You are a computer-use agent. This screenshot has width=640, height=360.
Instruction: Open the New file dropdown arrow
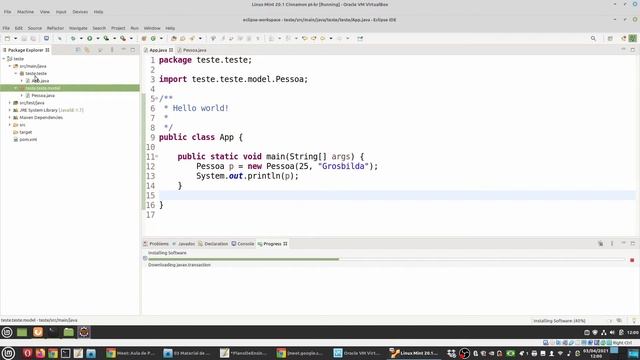[x=16, y=38]
